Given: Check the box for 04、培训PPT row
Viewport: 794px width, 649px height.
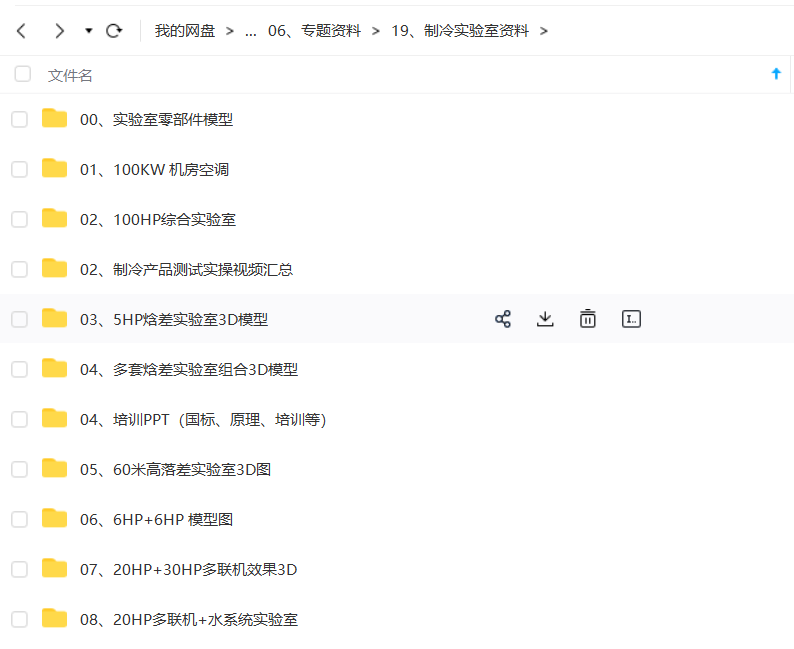Looking at the screenshot, I should coord(19,419).
